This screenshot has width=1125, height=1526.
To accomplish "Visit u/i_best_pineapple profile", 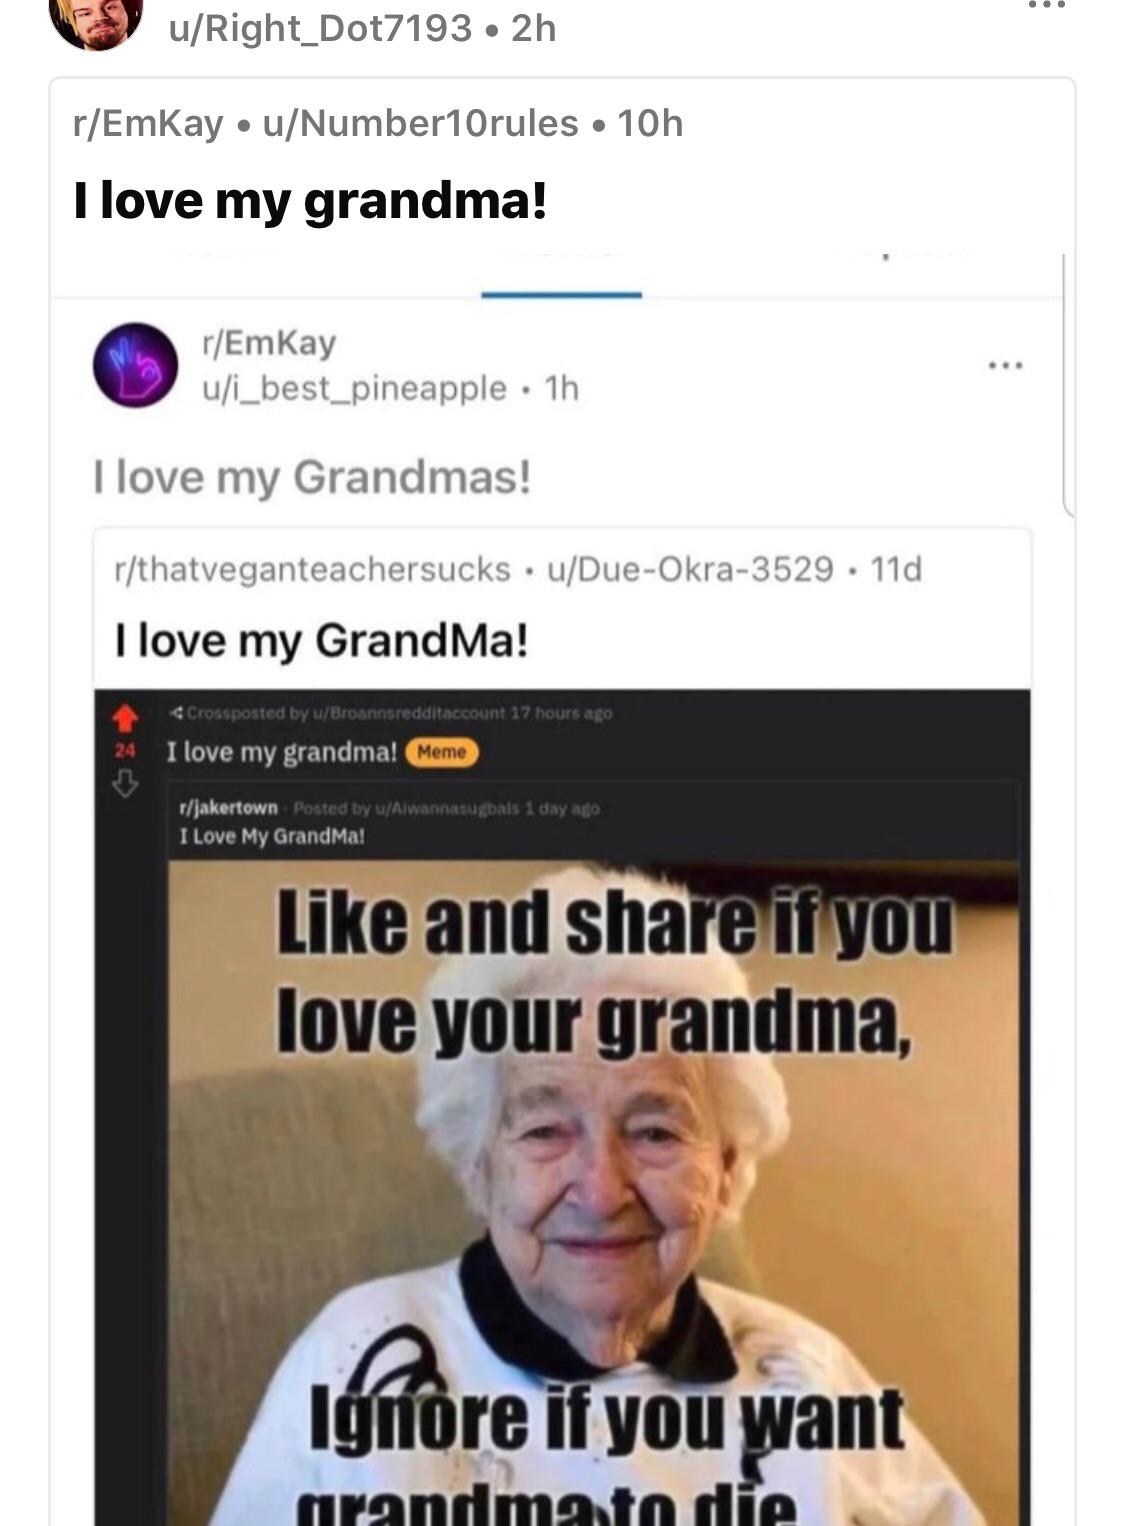I will click(x=355, y=388).
